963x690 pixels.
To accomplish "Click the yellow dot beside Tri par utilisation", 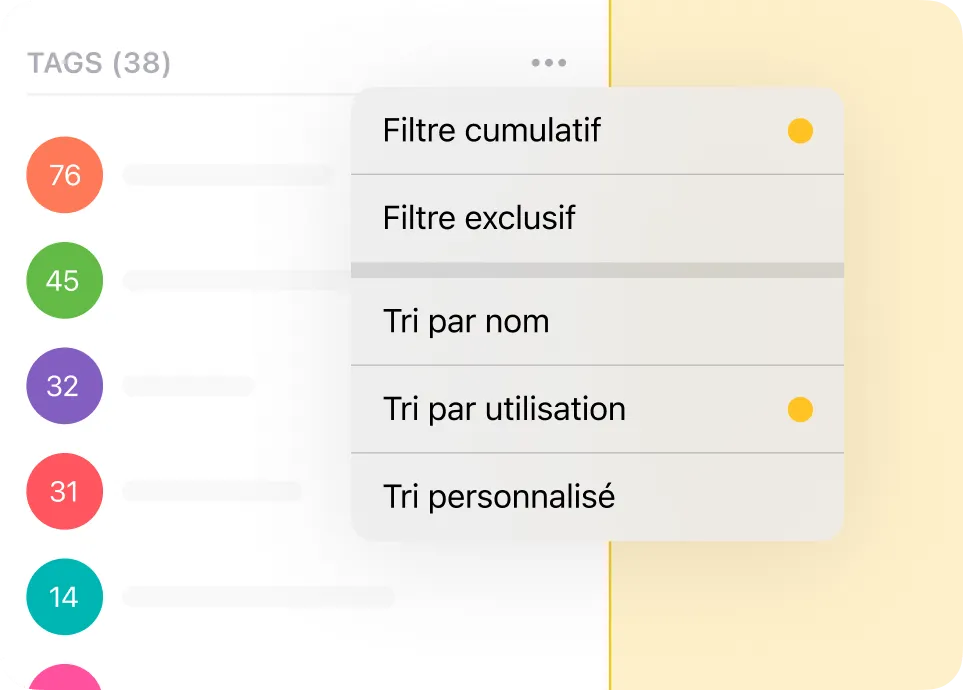I will click(800, 409).
